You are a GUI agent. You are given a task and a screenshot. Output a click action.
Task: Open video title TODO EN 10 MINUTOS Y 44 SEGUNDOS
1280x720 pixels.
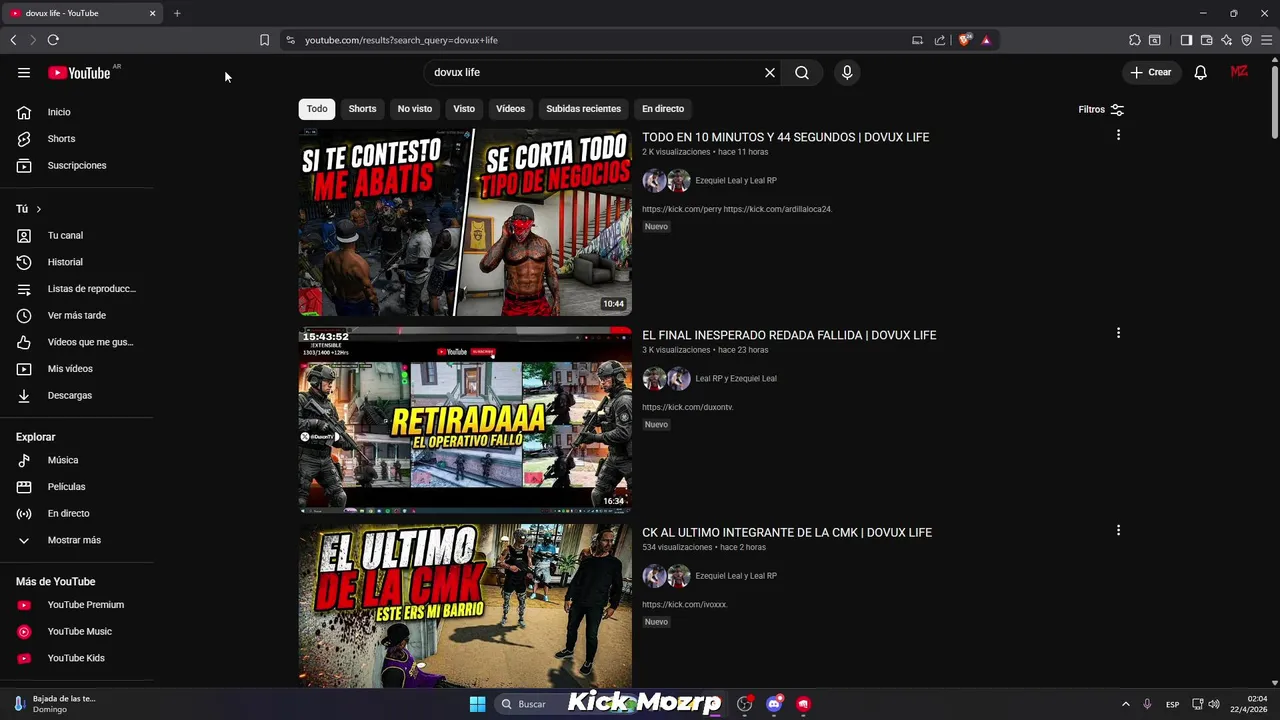coord(785,137)
